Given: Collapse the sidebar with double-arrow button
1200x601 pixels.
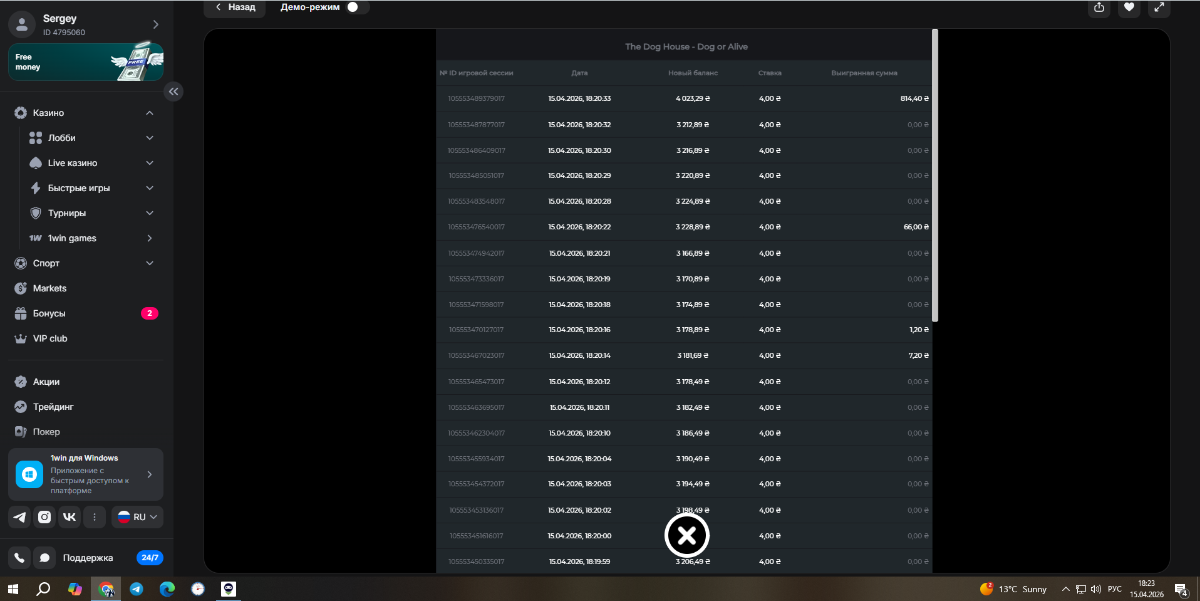Looking at the screenshot, I should click(173, 91).
